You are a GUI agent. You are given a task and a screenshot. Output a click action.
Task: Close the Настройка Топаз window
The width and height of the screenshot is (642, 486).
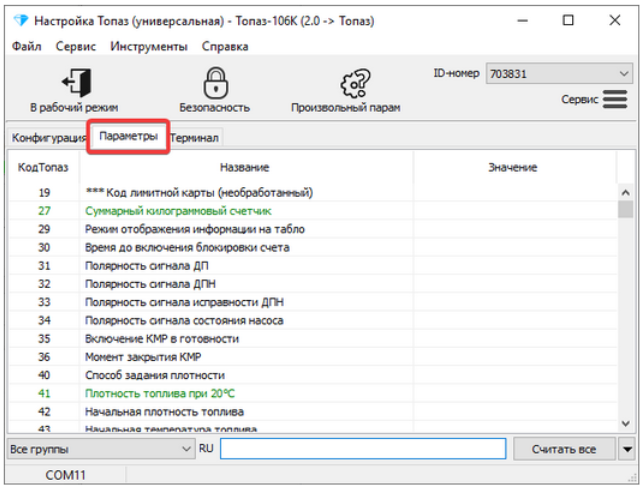(615, 20)
